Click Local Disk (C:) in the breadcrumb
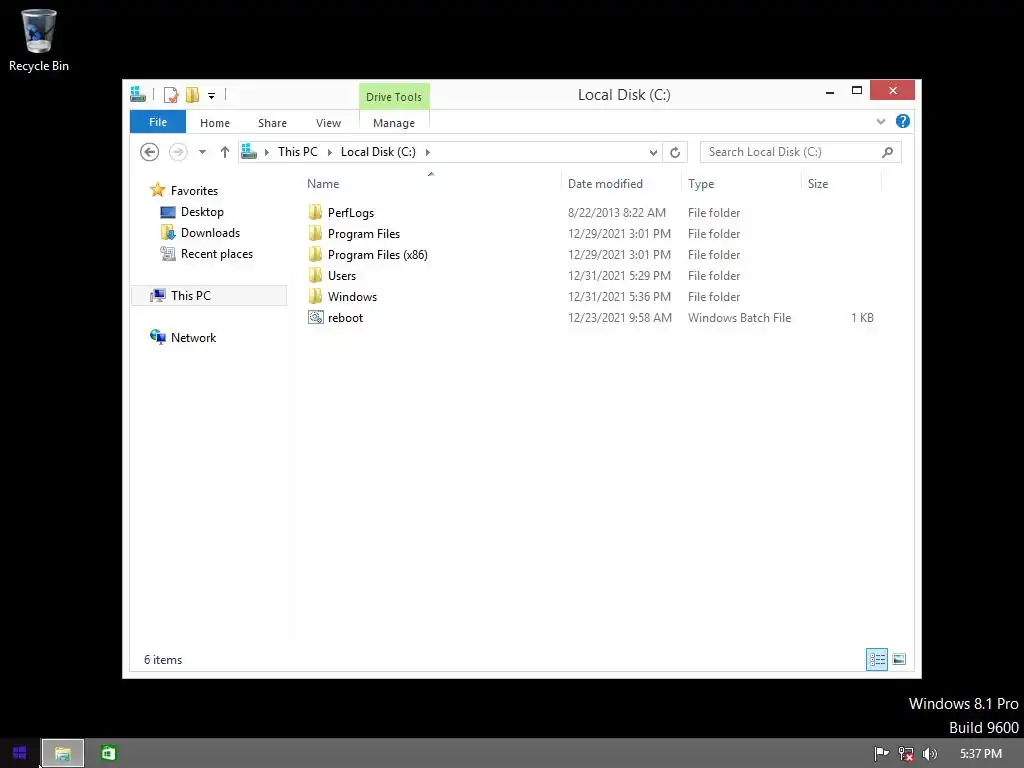The width and height of the screenshot is (1024, 768). [x=378, y=152]
